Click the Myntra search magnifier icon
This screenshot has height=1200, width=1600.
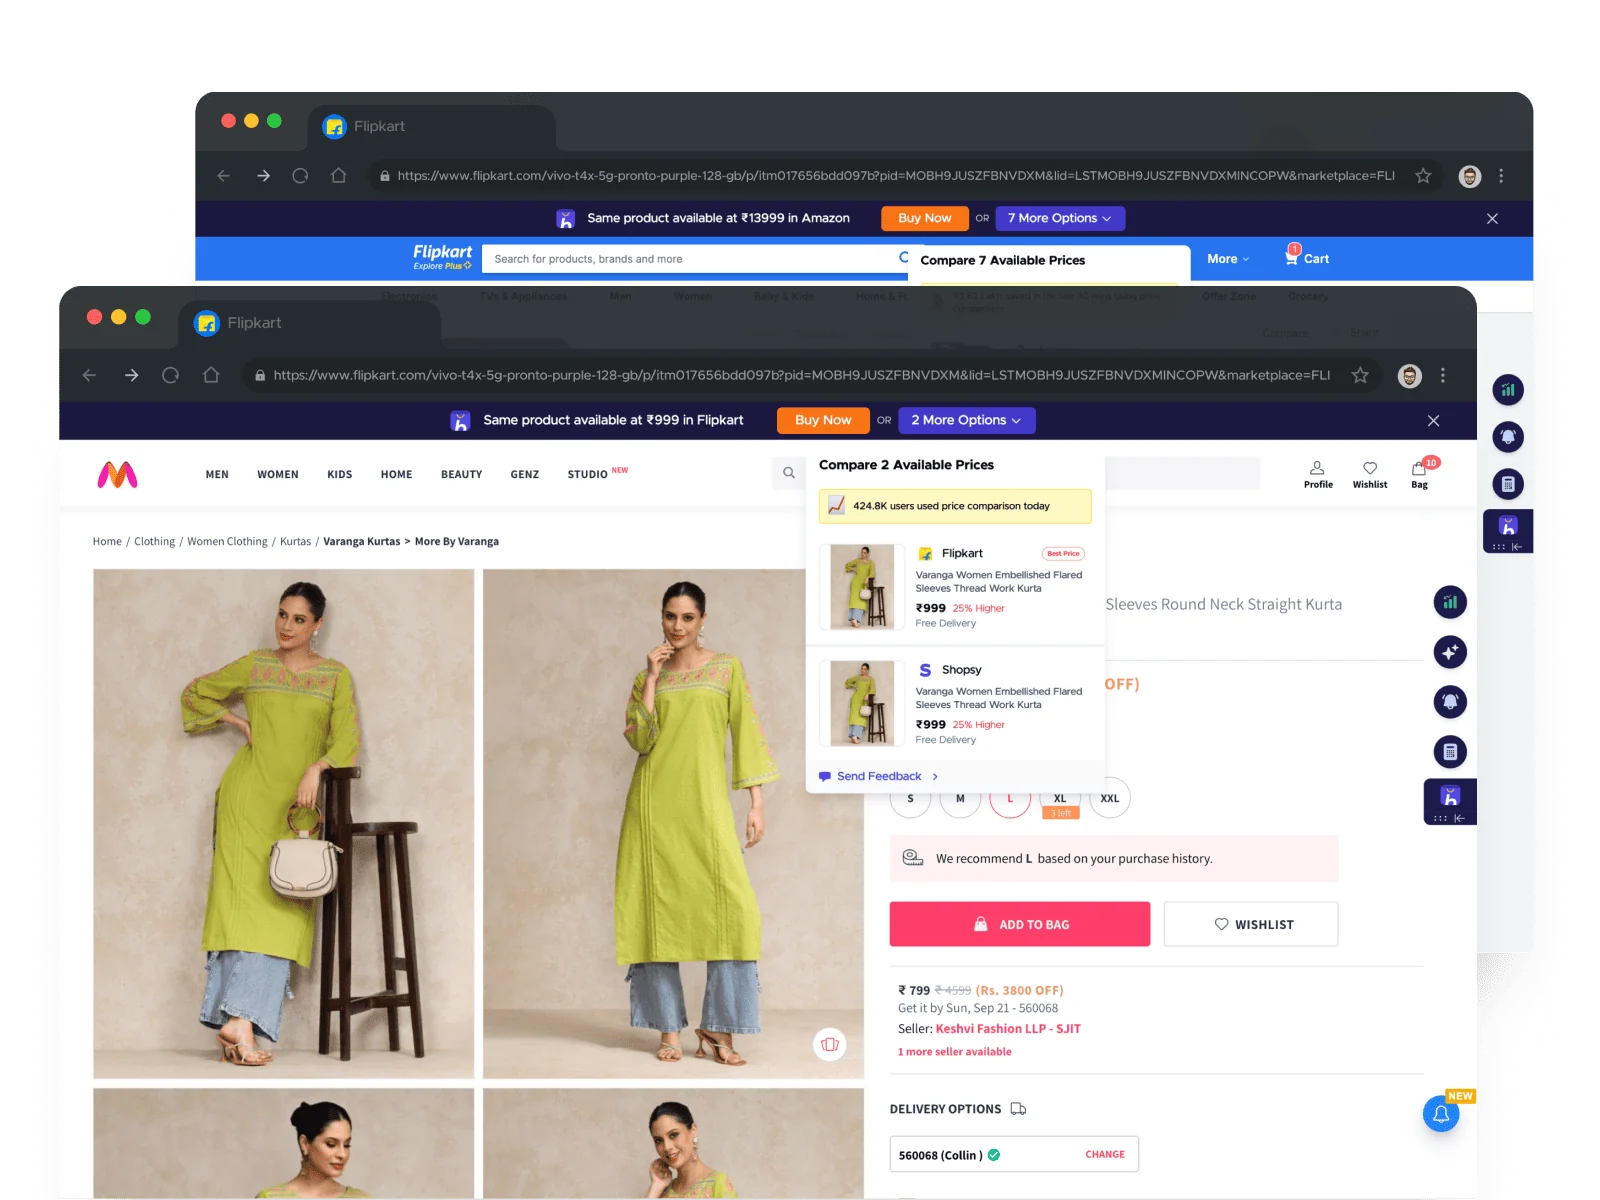pyautogui.click(x=789, y=473)
